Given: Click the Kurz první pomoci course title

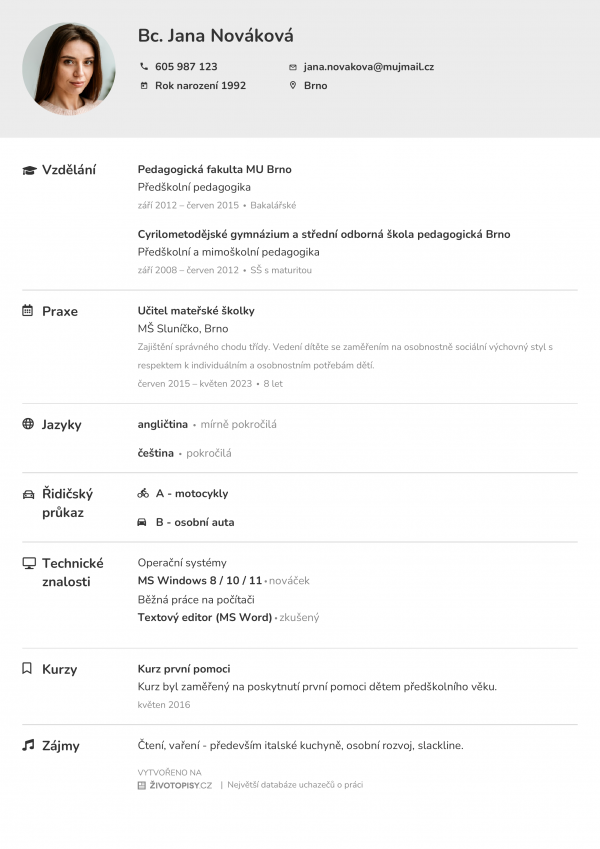Looking at the screenshot, I should click(184, 668).
